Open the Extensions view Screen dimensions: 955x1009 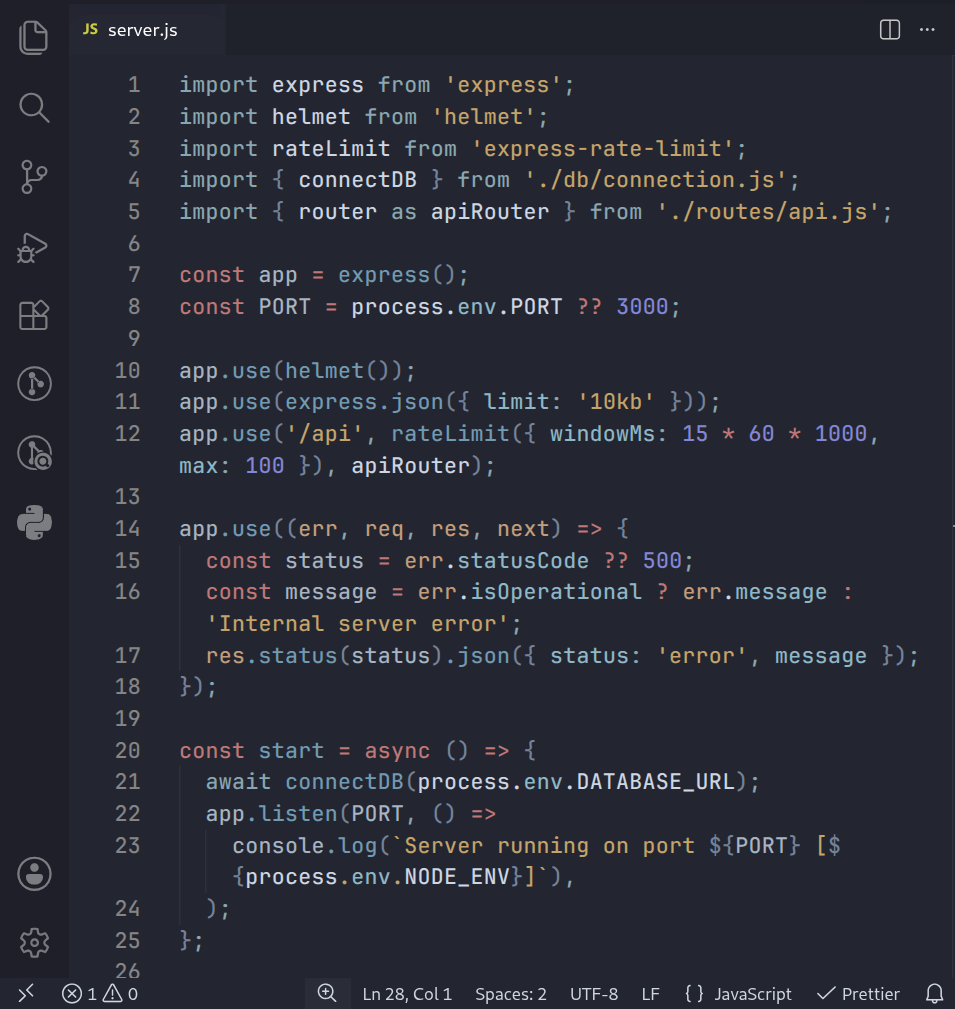point(33,315)
